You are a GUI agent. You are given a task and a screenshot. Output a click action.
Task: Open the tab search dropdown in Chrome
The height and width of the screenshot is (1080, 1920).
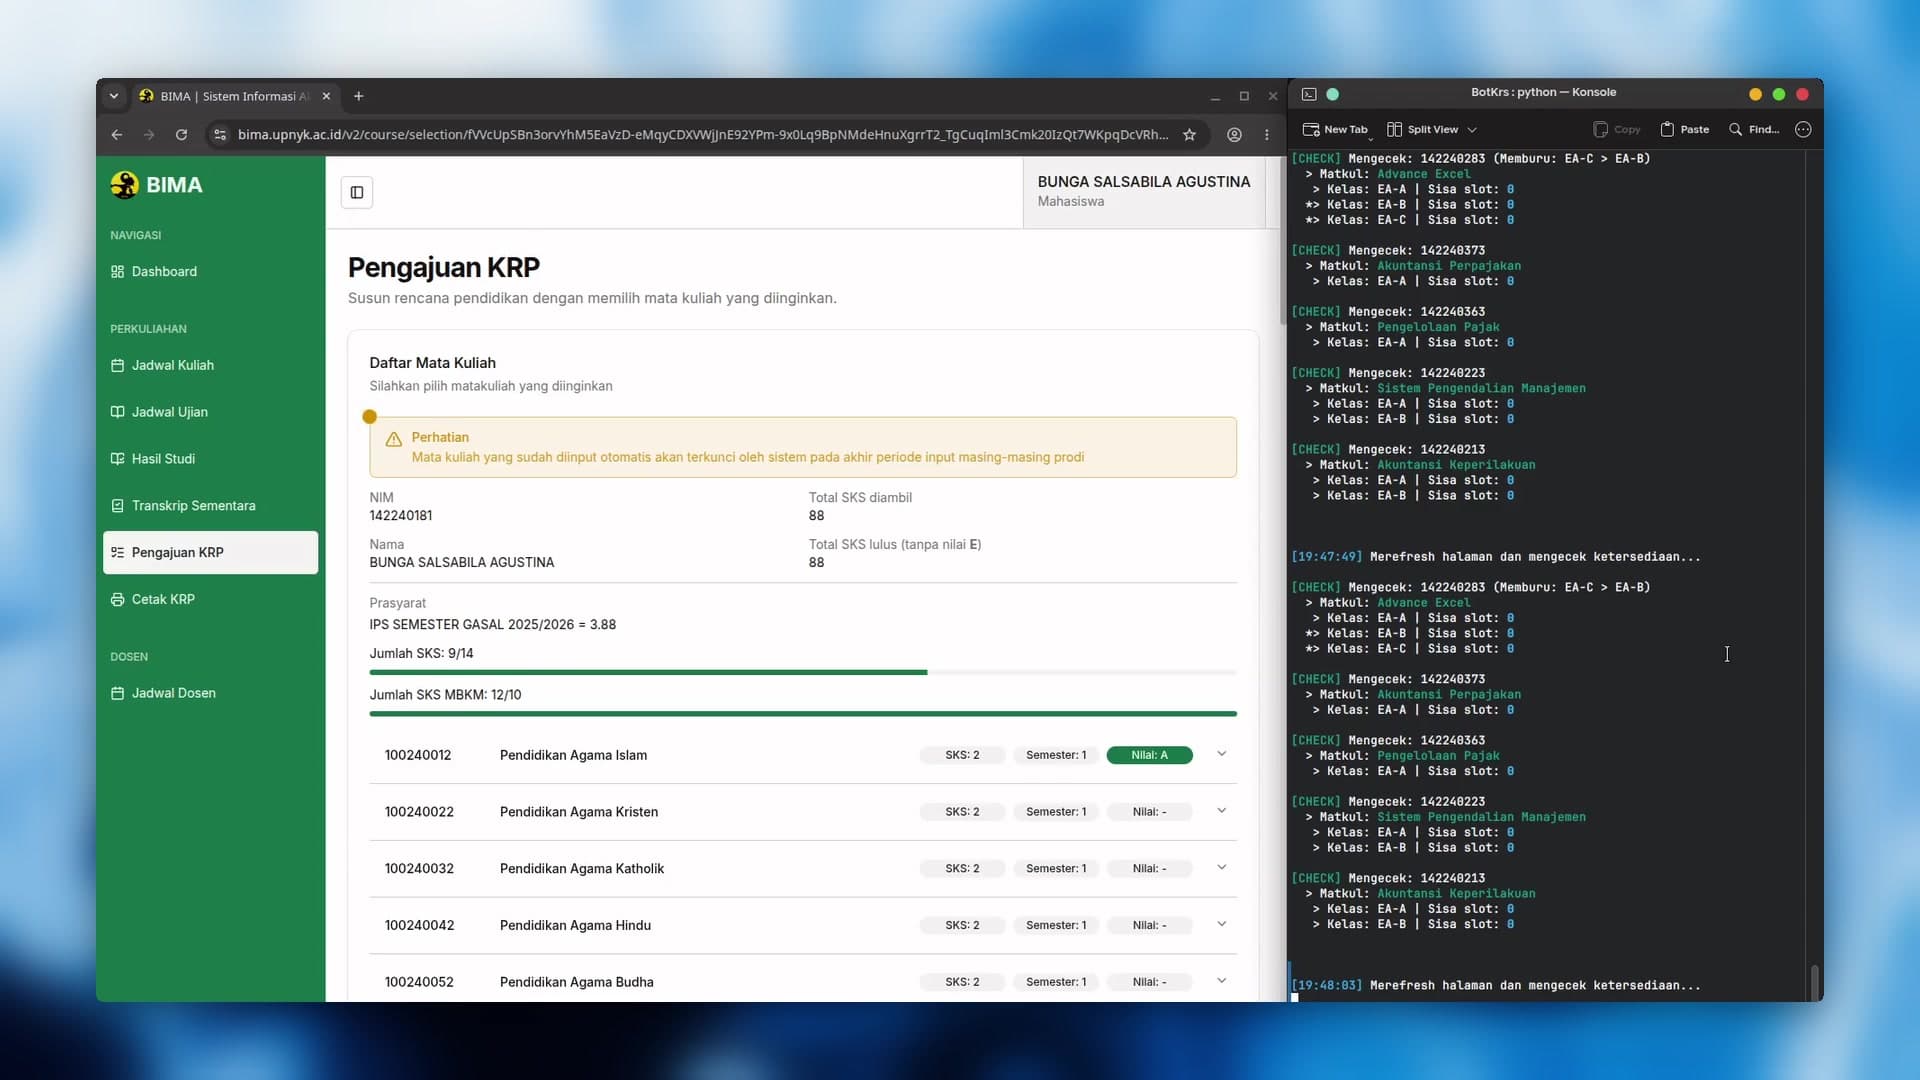click(114, 96)
